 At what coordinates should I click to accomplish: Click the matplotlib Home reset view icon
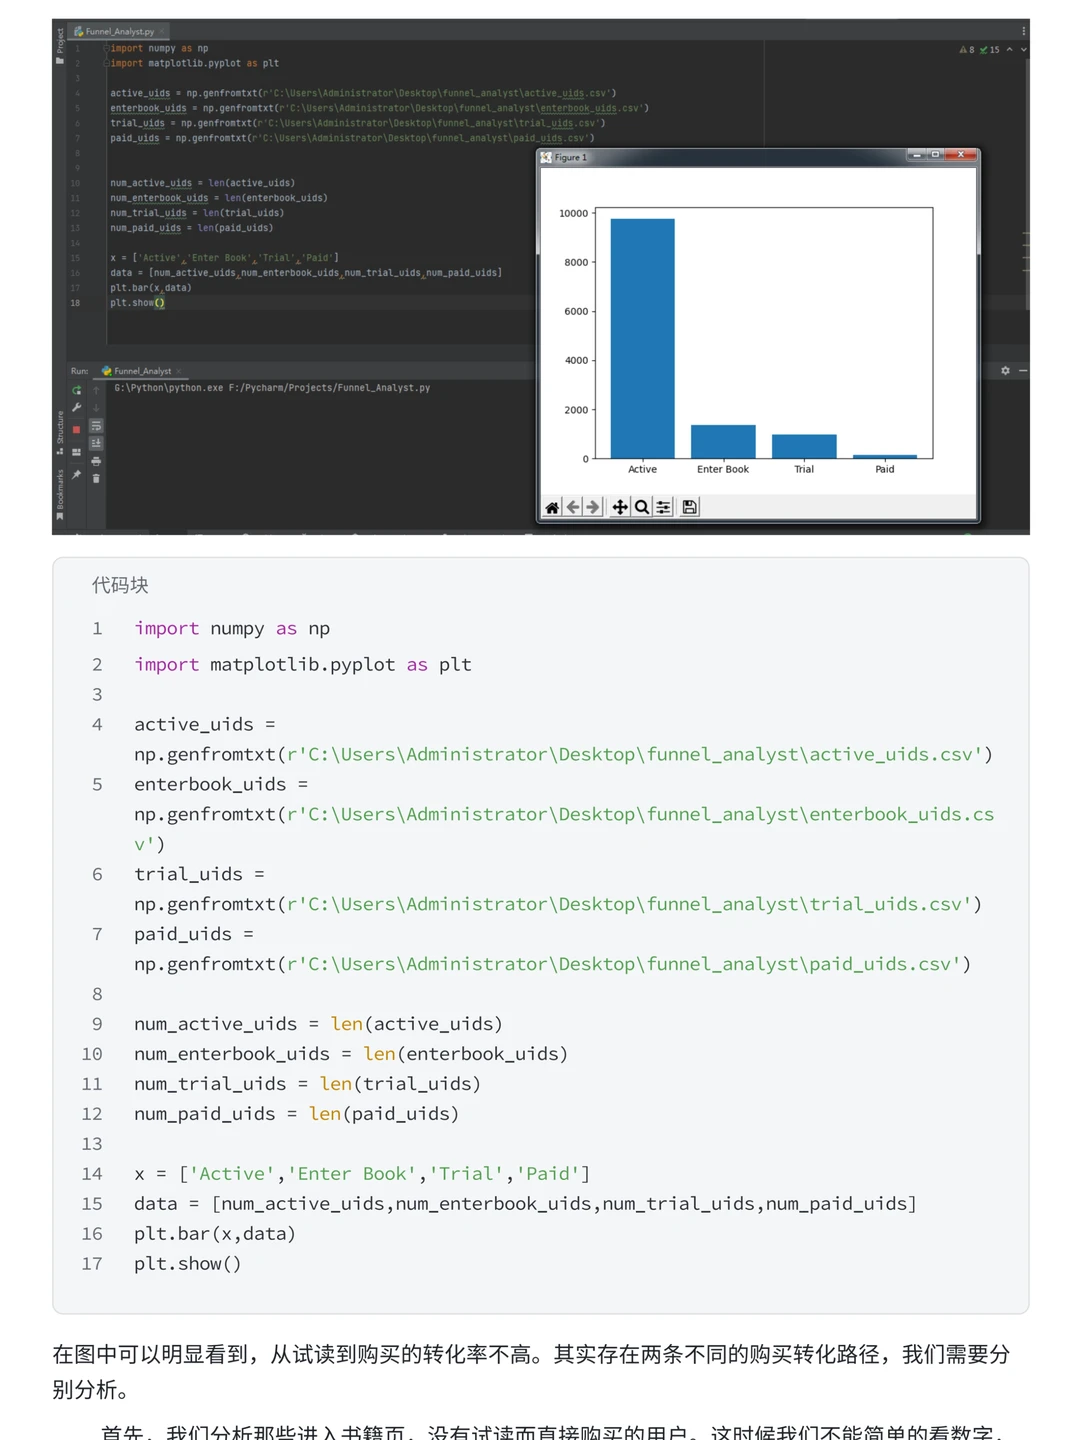[552, 507]
